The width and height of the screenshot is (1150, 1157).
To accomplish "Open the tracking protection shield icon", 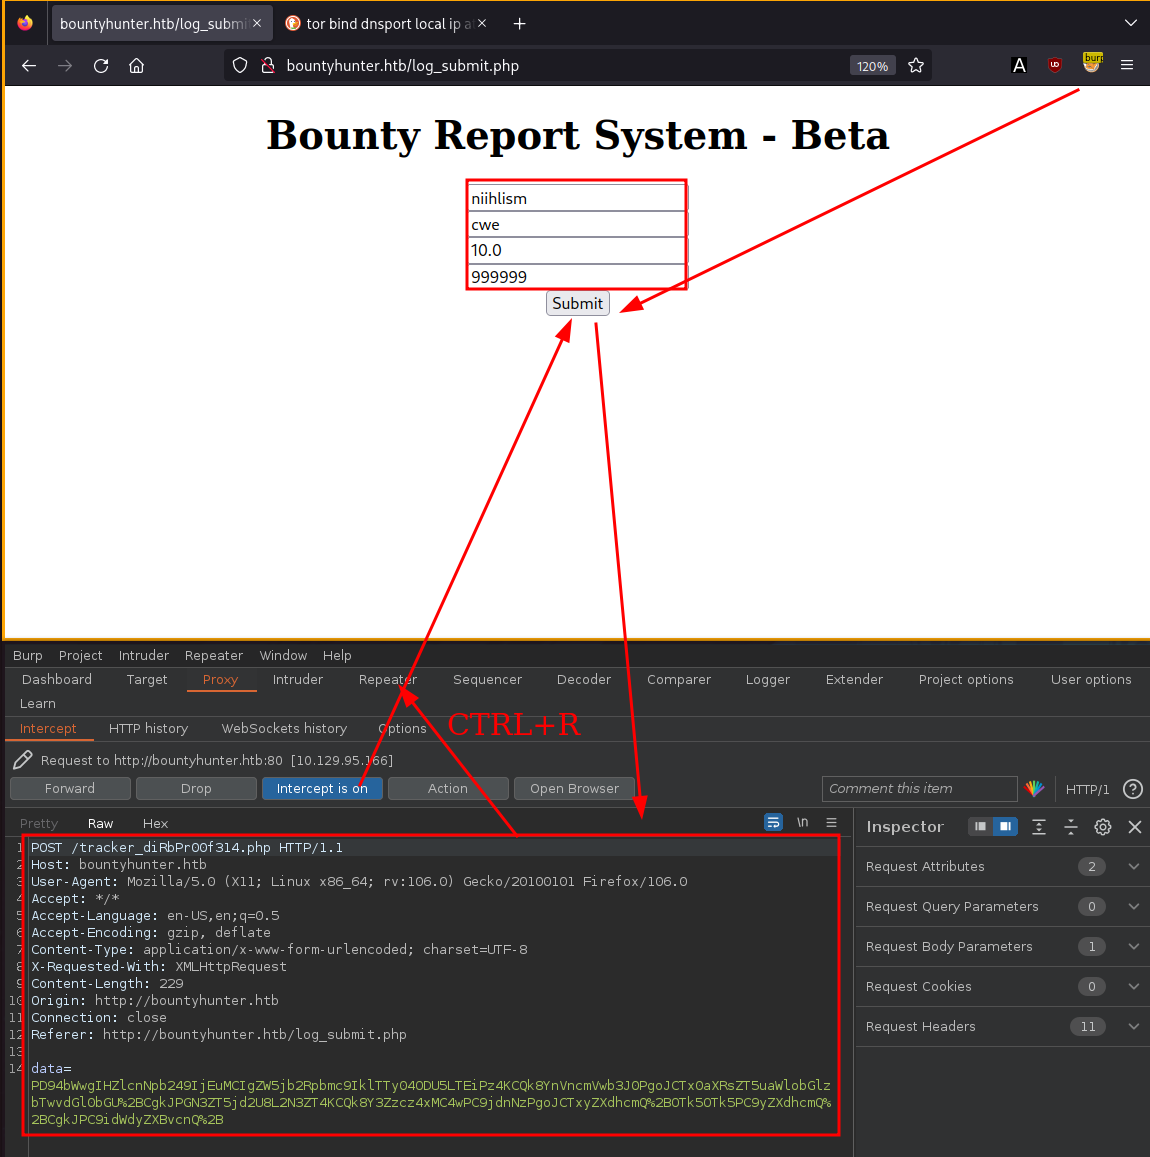I will tap(240, 66).
